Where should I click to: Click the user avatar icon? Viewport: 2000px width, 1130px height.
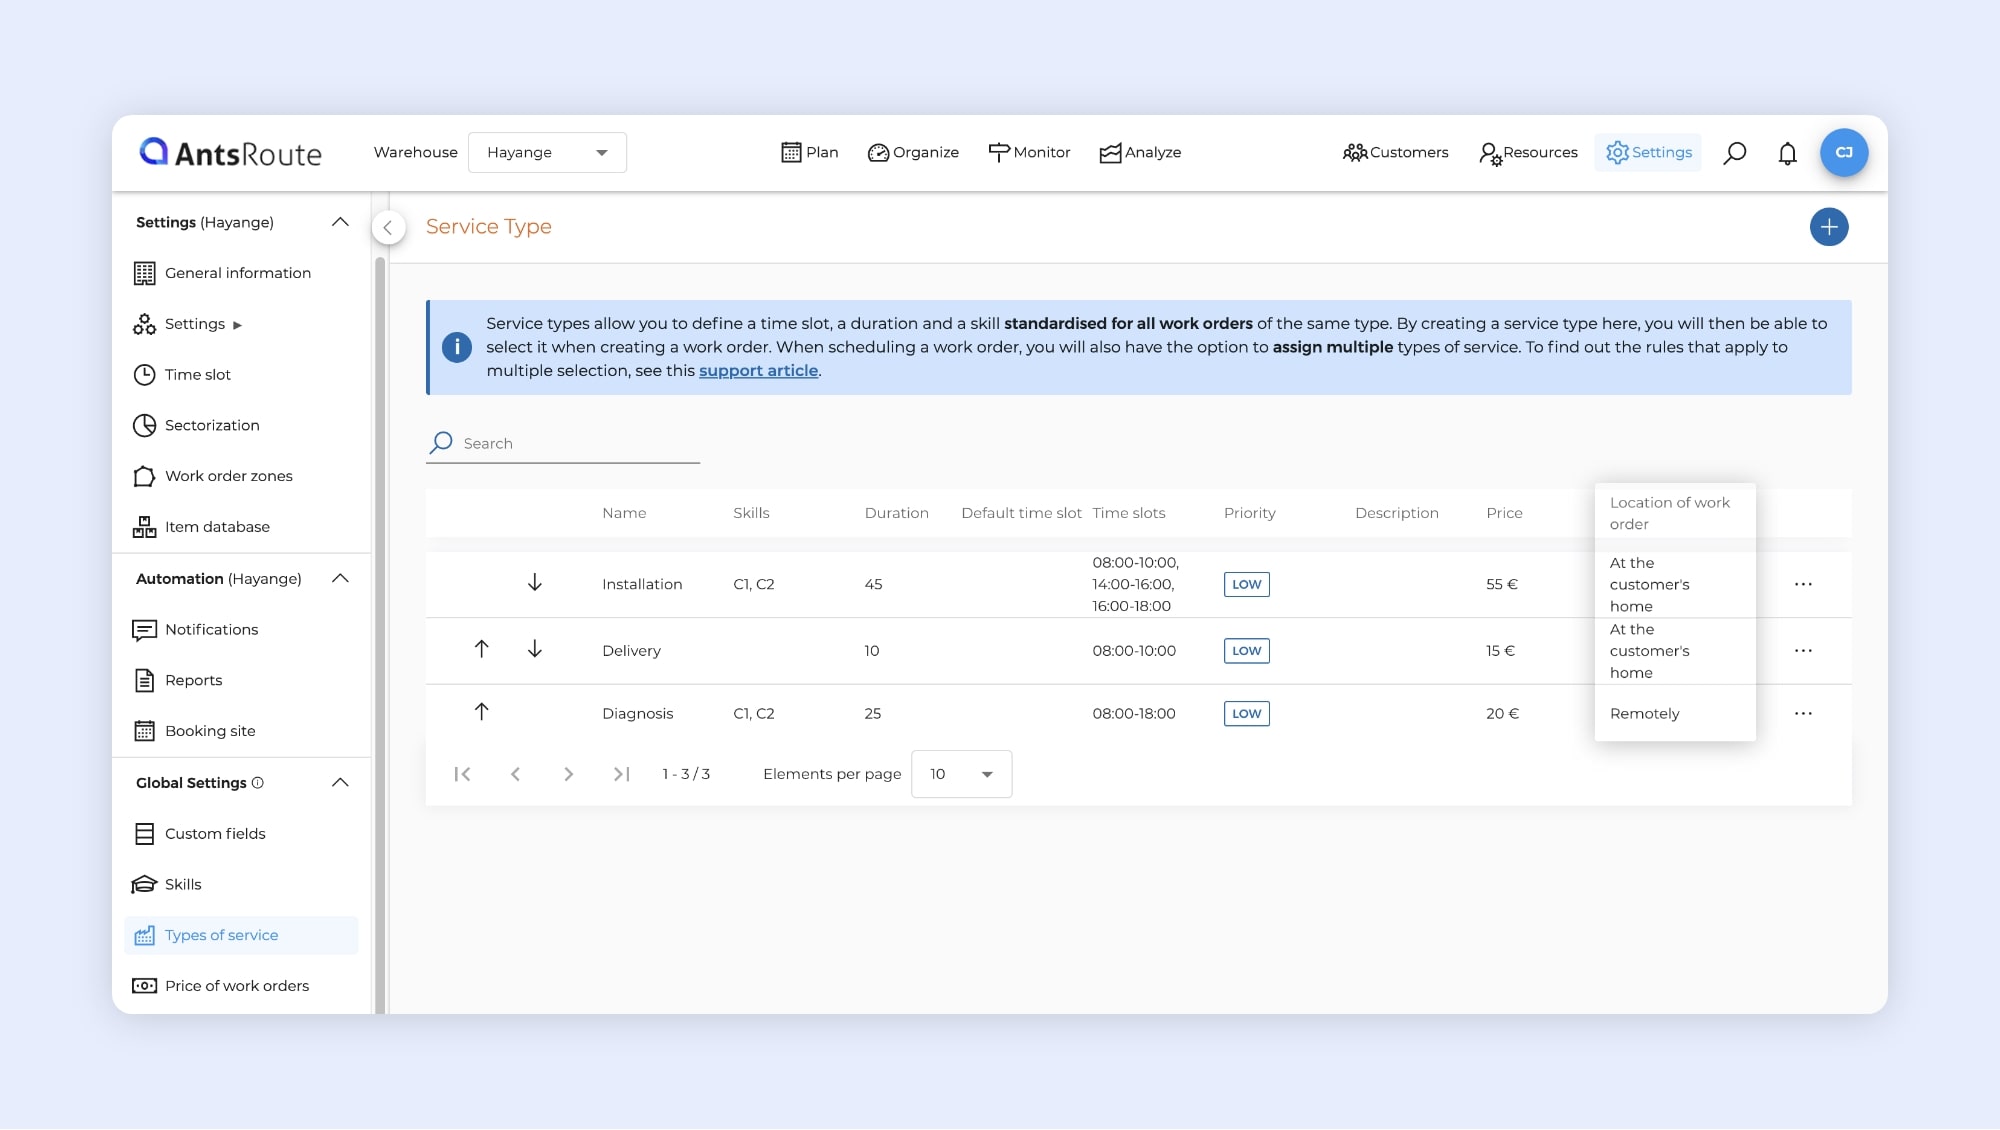(1844, 153)
